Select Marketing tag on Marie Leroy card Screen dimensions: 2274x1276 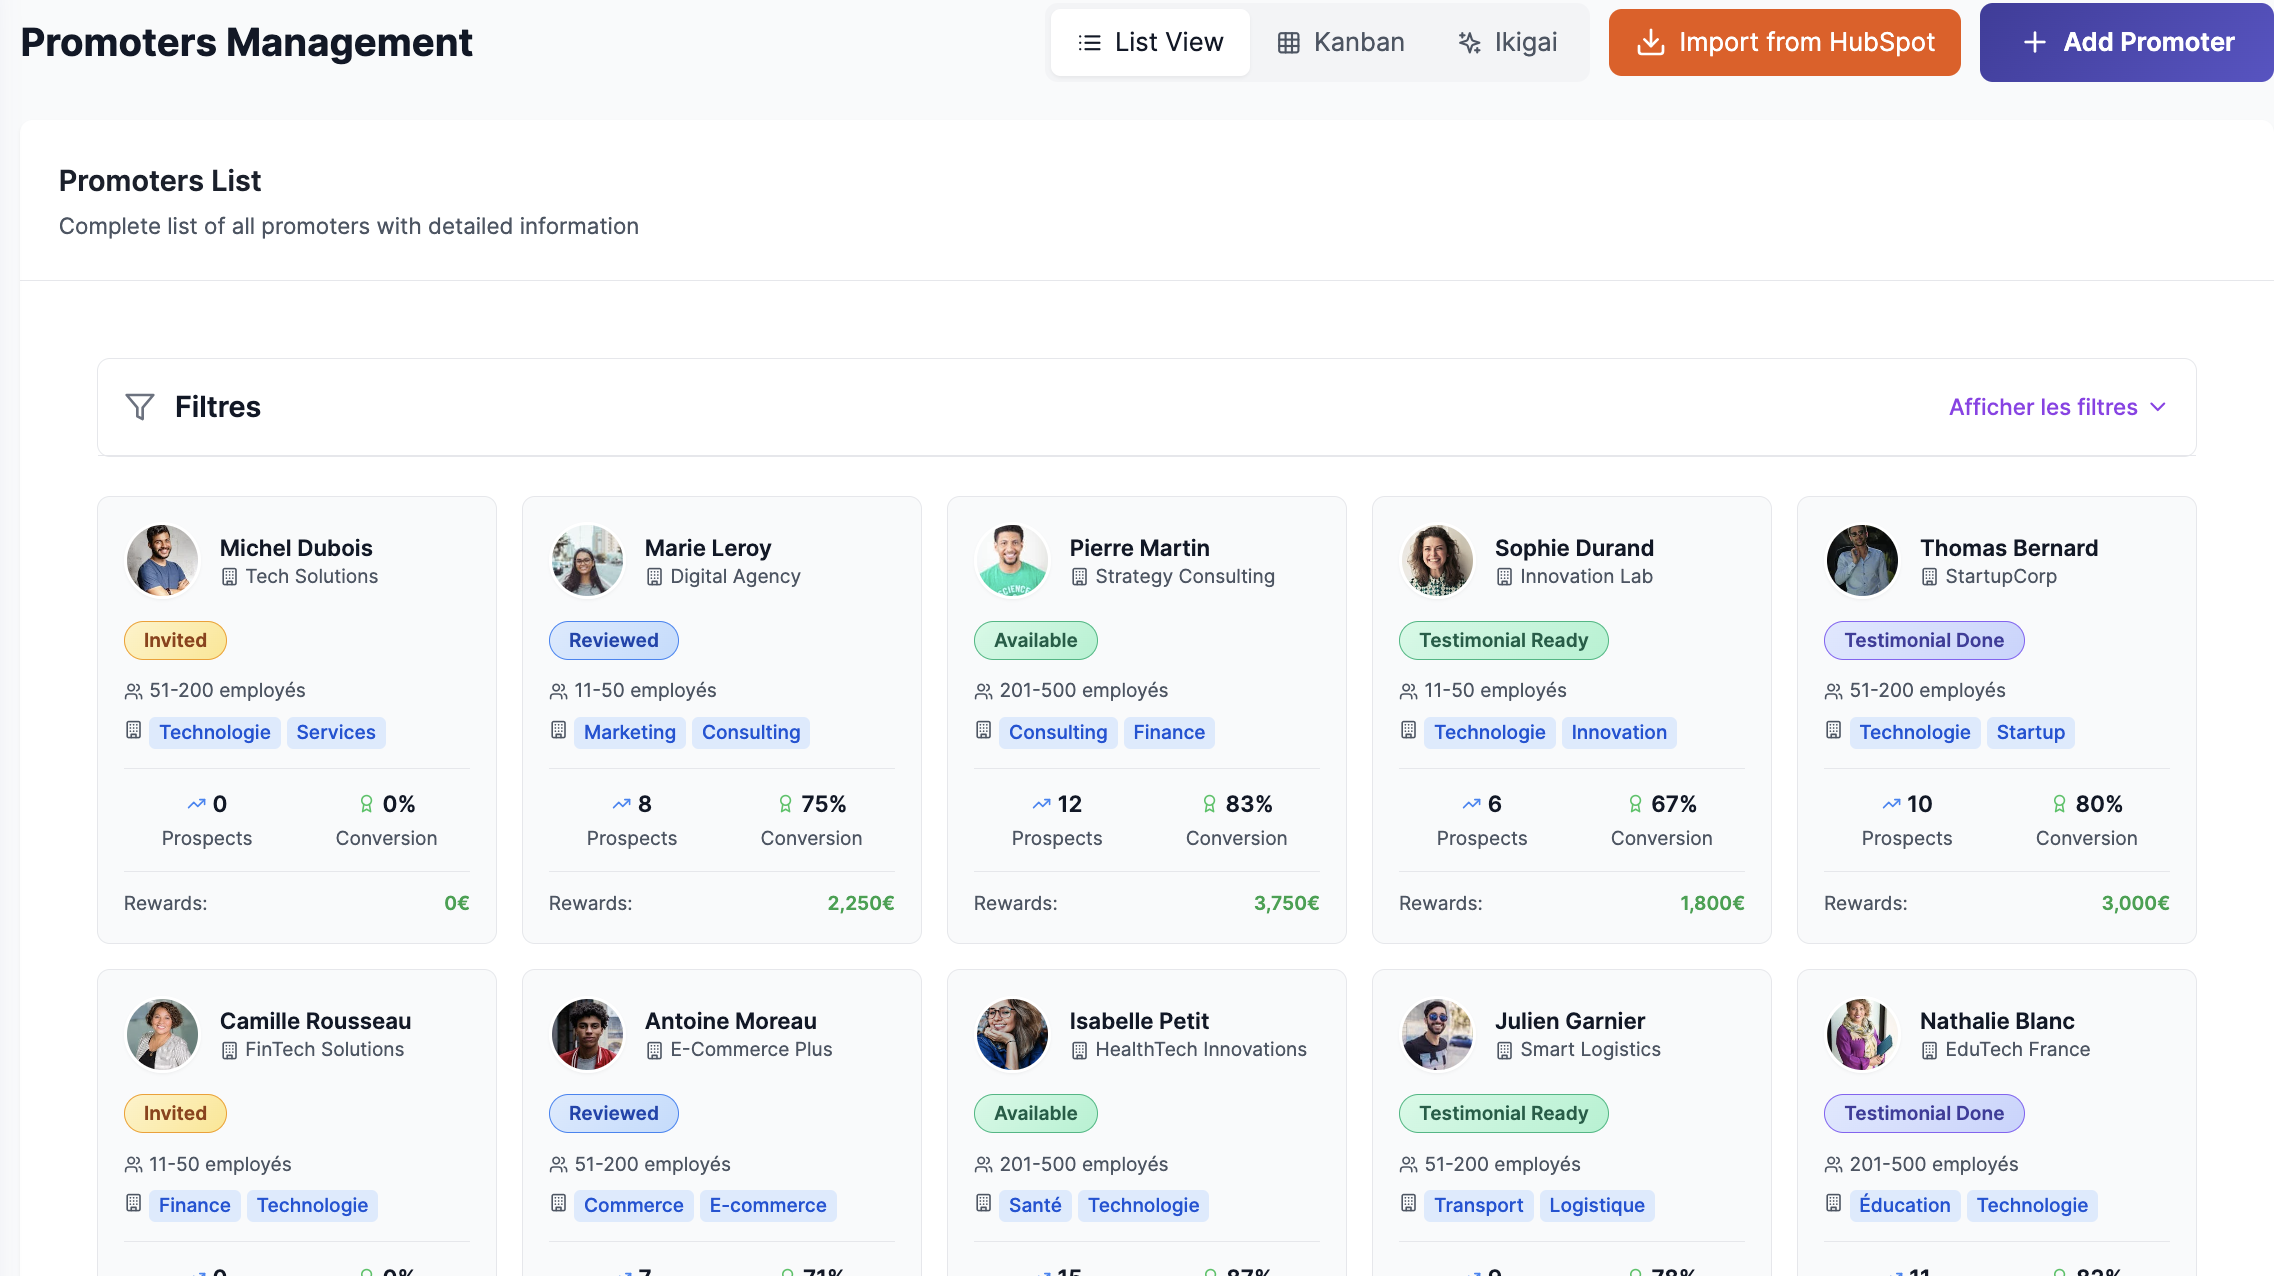[630, 732]
